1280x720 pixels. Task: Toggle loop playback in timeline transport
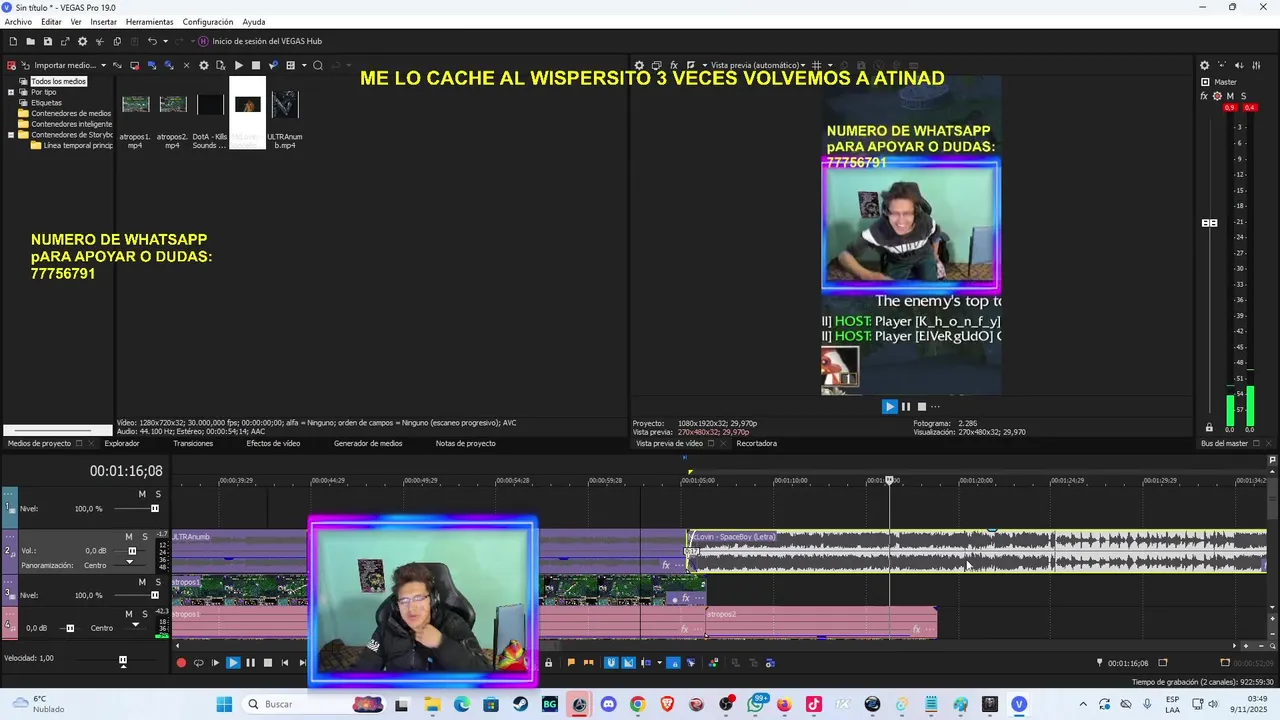coord(198,662)
